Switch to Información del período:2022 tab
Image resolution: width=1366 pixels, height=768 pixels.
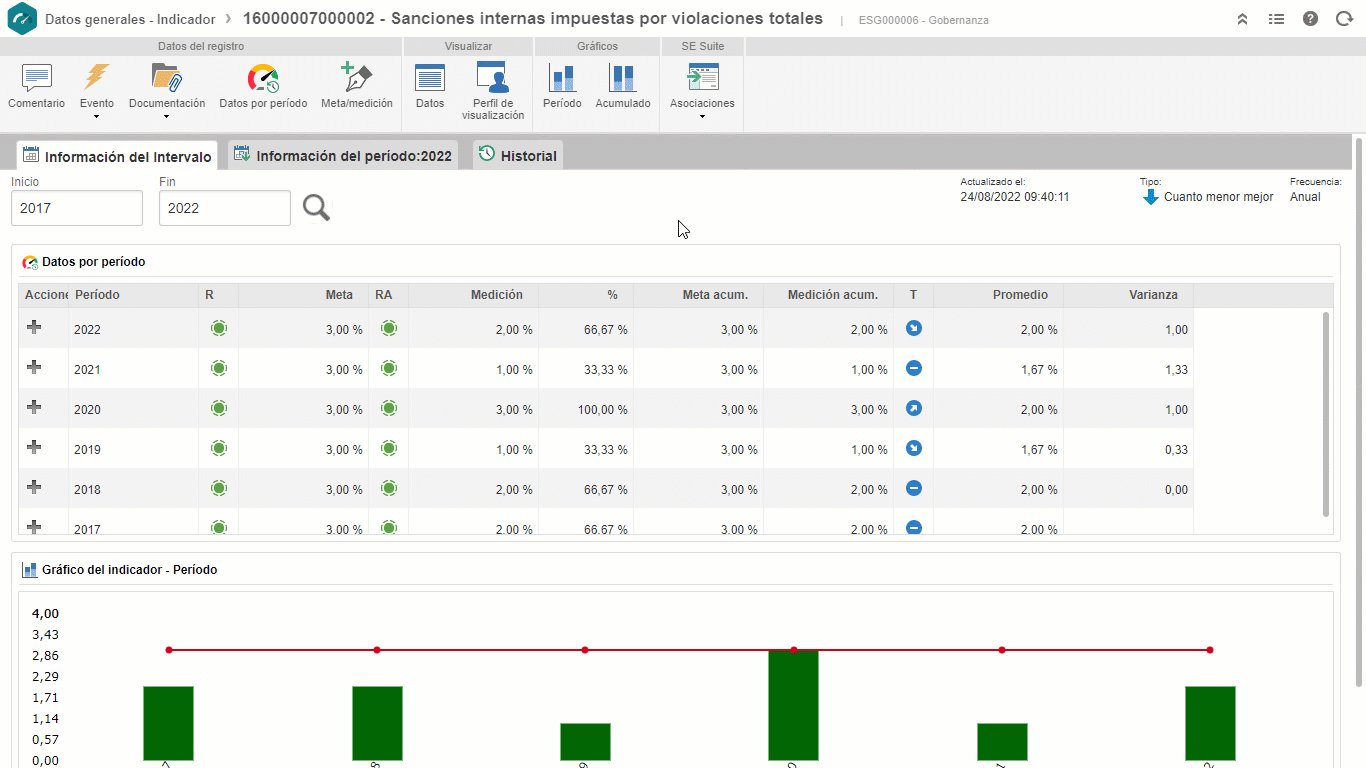click(x=343, y=155)
